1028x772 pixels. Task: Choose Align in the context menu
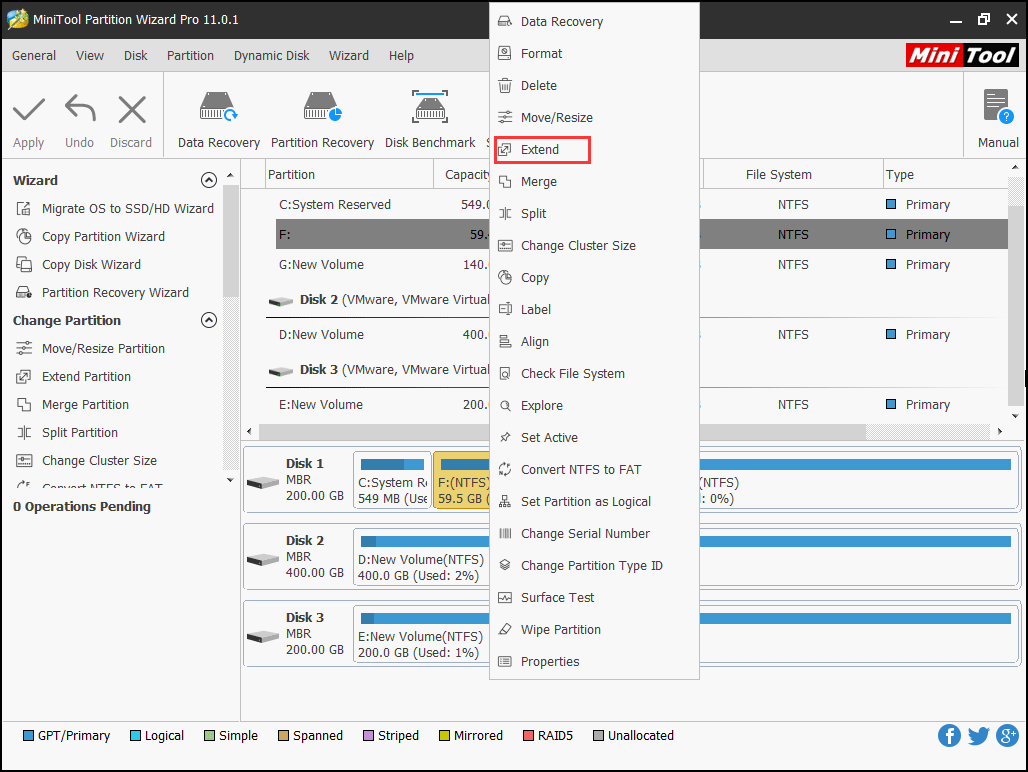(594, 341)
